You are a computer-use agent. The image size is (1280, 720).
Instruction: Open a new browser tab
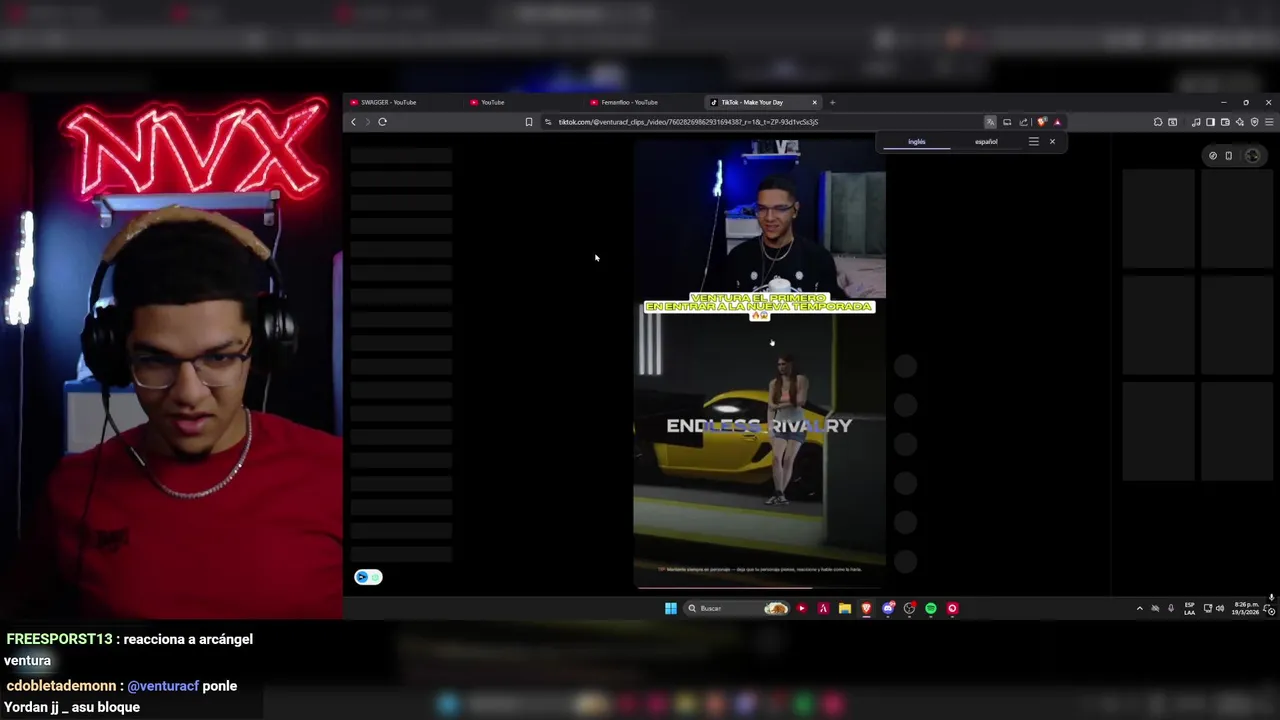click(832, 102)
